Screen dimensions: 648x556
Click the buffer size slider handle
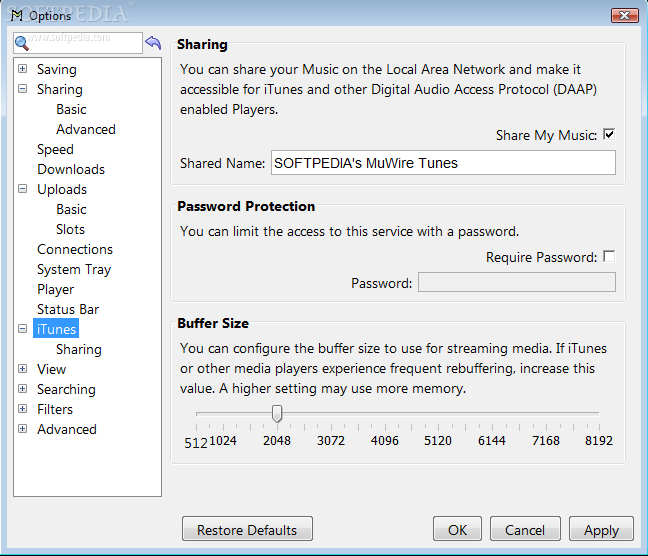coord(277,413)
